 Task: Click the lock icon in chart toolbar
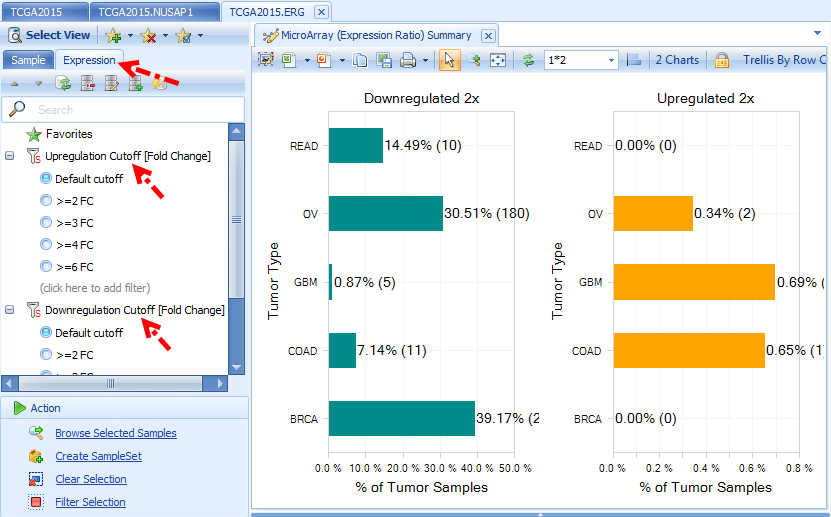(x=721, y=60)
